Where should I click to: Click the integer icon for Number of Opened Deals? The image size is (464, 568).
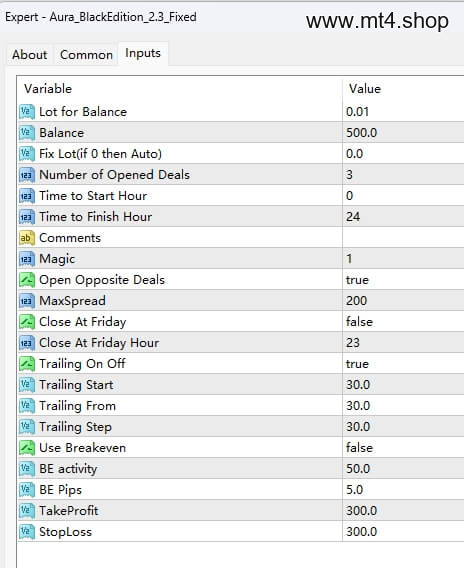[x=27, y=175]
